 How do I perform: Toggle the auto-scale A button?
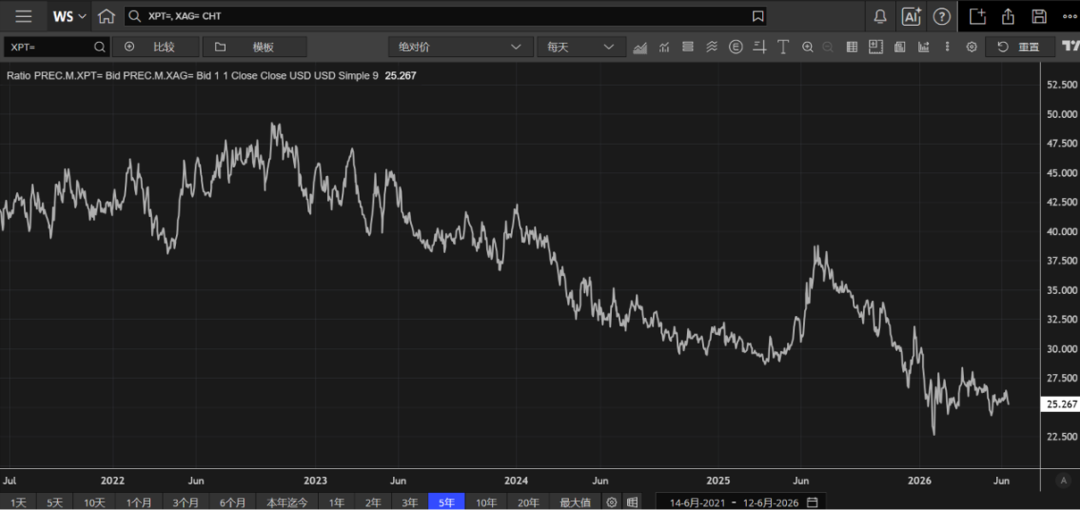1065,480
